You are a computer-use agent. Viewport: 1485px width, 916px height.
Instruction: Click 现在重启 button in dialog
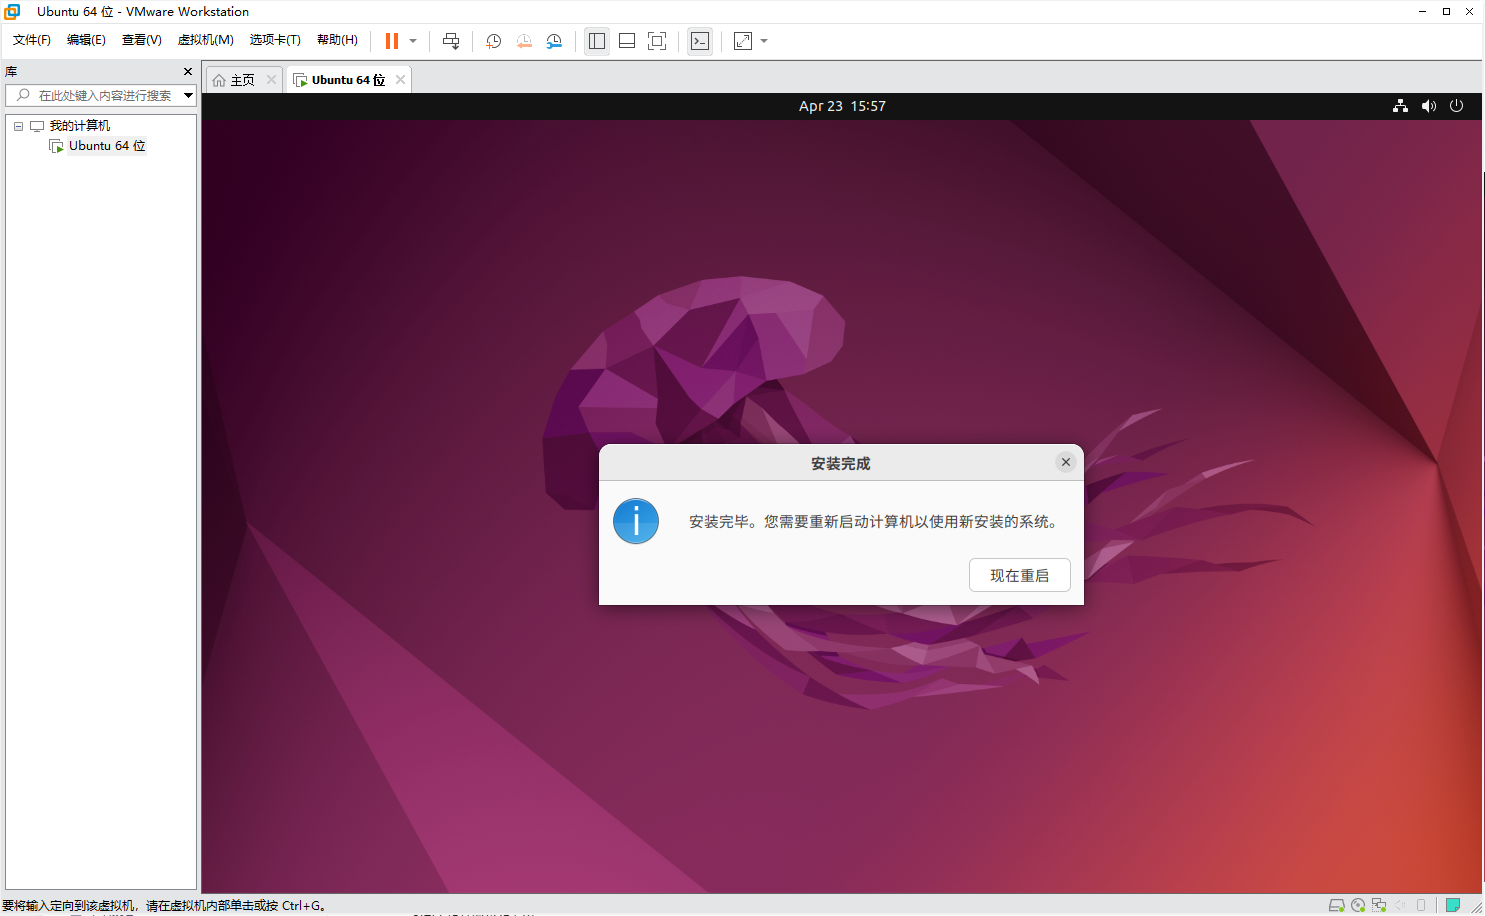tap(1020, 575)
